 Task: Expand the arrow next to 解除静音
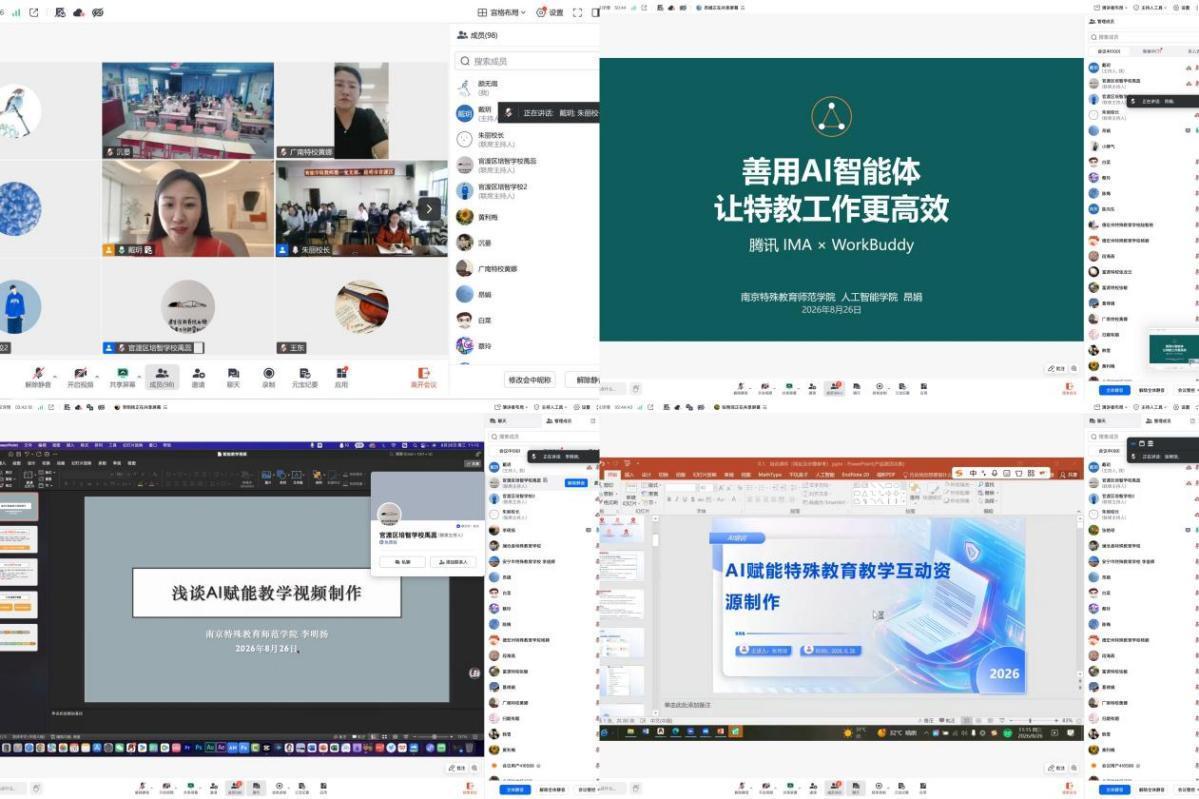pyautogui.click(x=54, y=375)
